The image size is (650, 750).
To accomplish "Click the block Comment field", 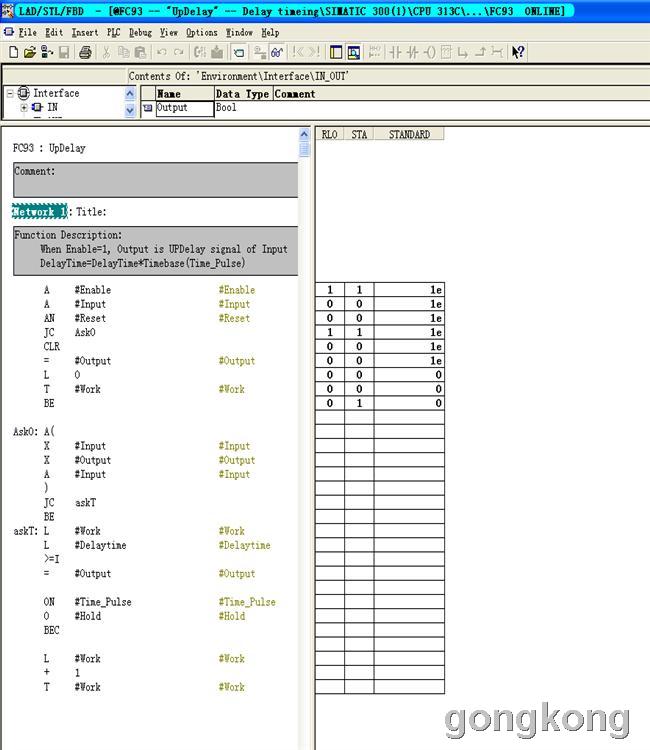I will point(156,180).
